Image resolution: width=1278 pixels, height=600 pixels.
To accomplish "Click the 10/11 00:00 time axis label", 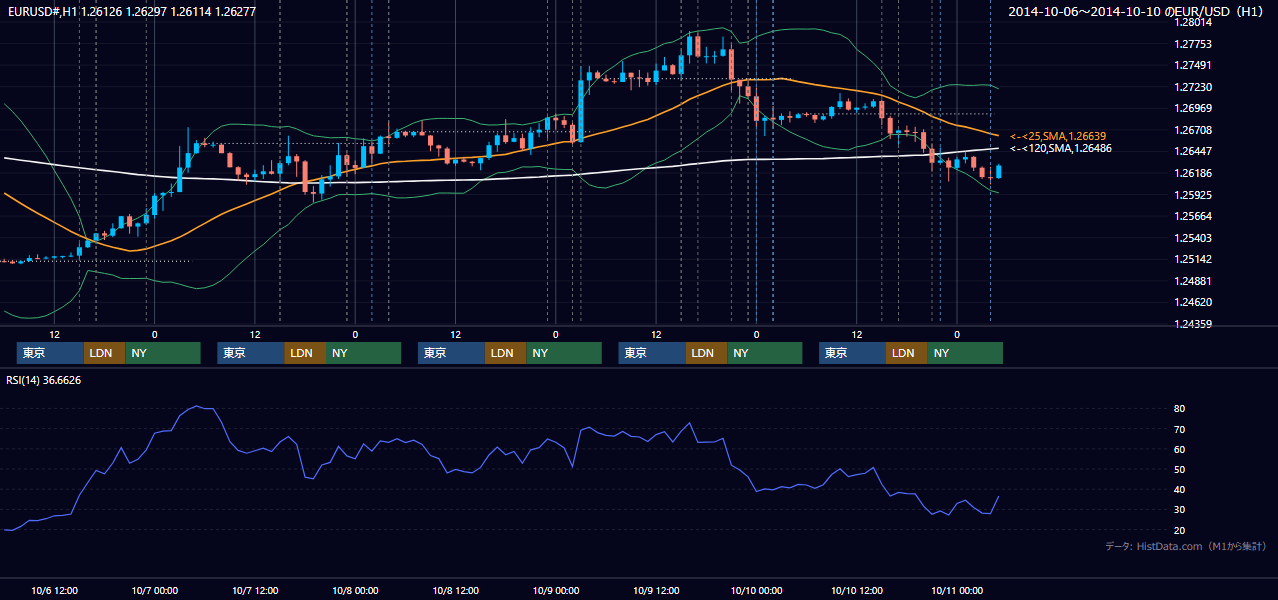I will click(957, 590).
